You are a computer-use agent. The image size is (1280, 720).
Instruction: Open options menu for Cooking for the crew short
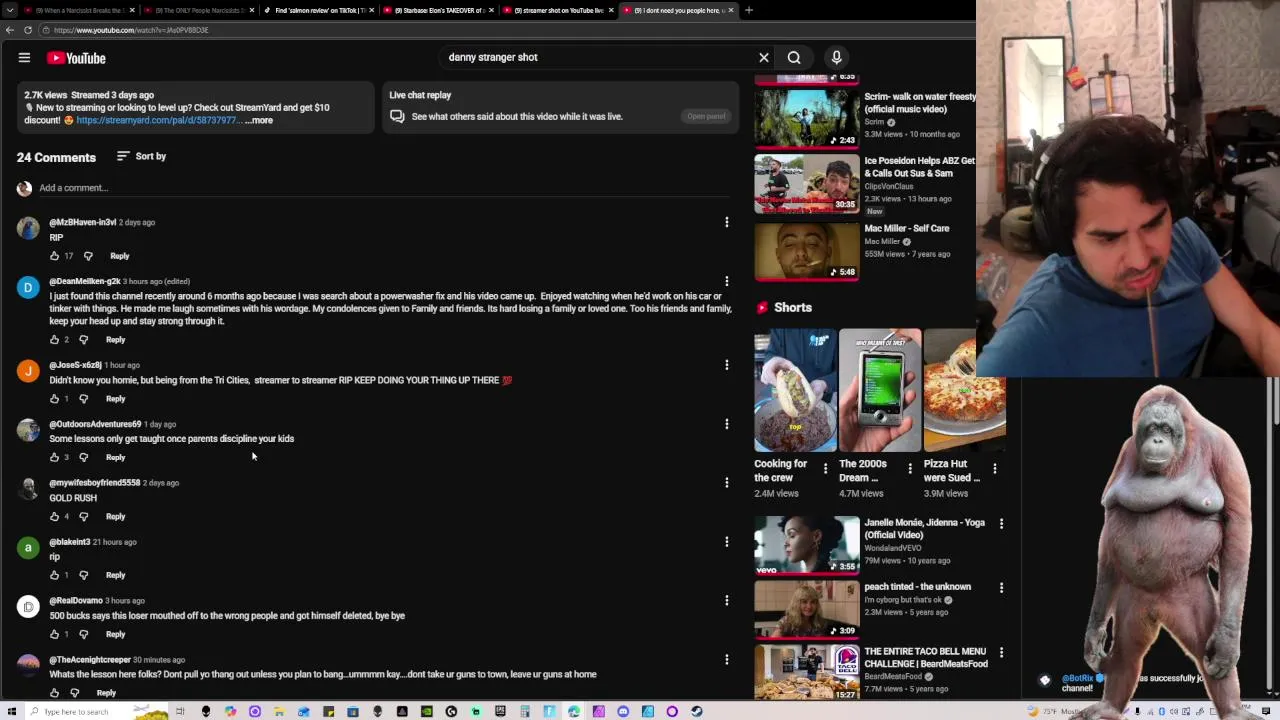pyautogui.click(x=825, y=468)
